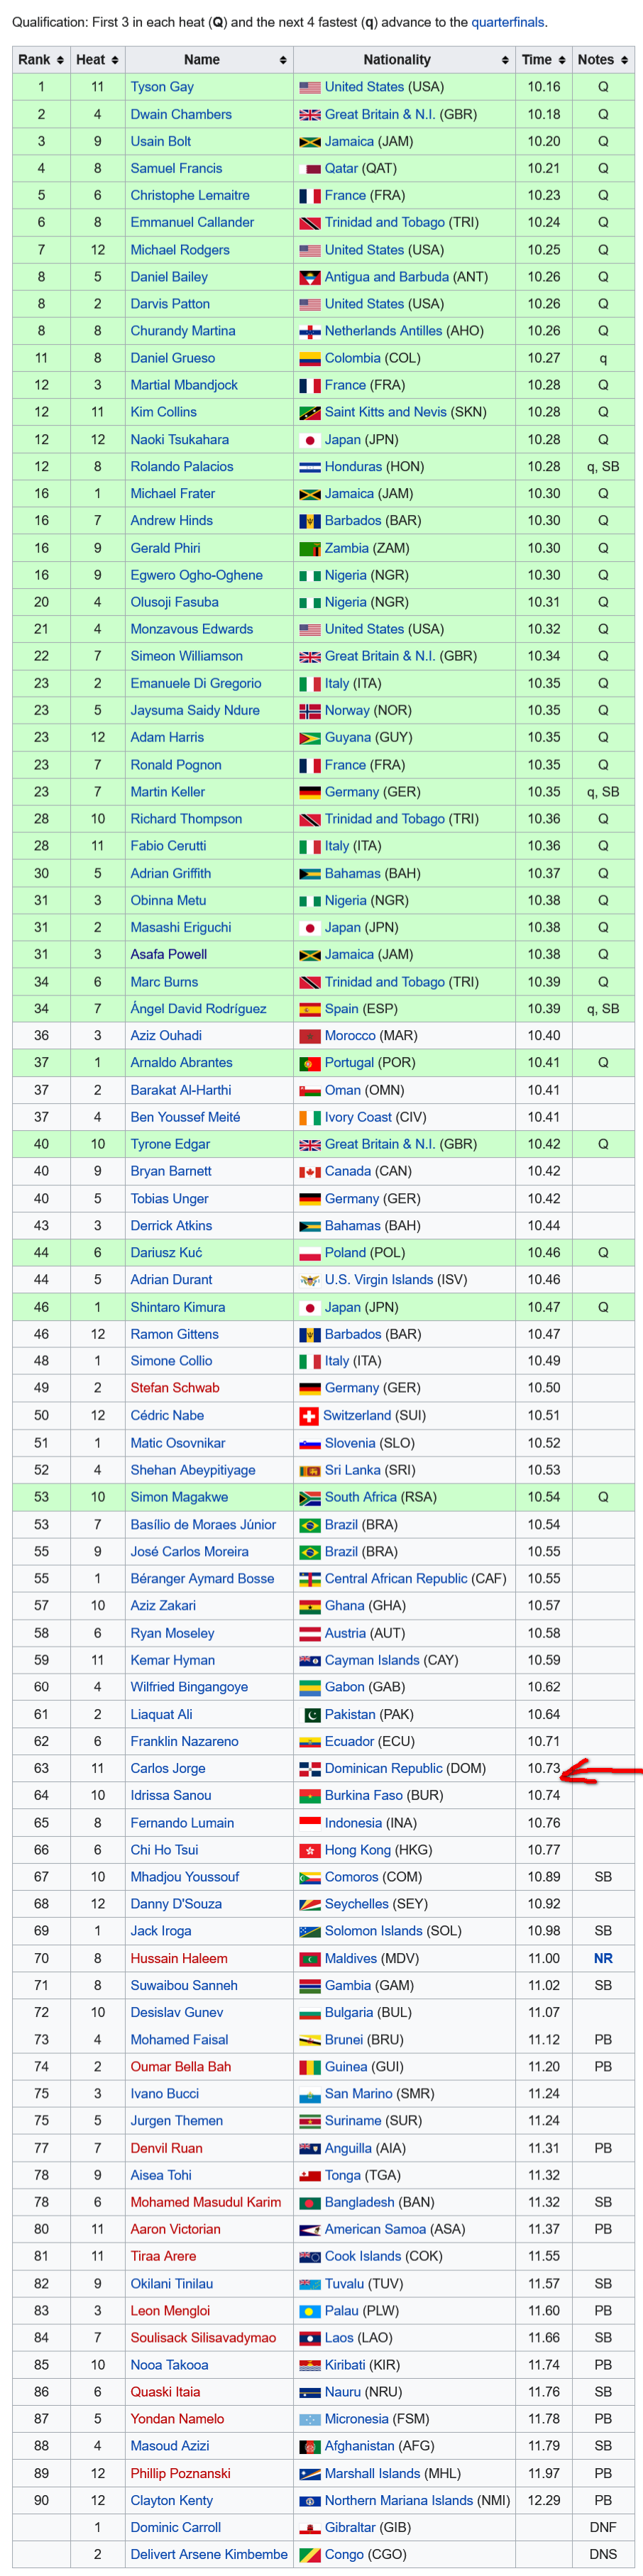Click the Qatar flag icon

tap(310, 168)
